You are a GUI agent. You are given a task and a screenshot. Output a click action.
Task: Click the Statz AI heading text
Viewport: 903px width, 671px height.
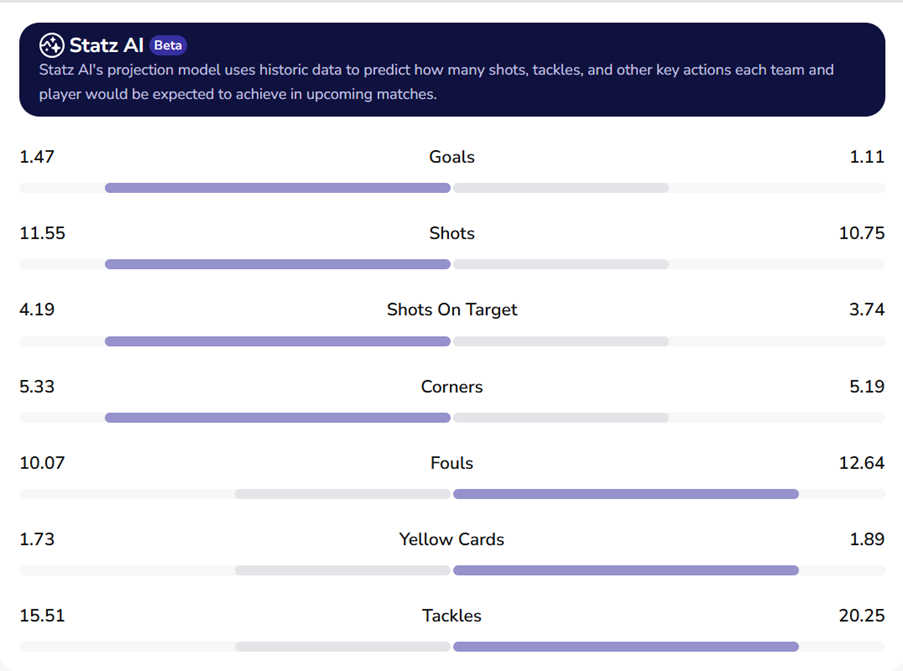(107, 45)
